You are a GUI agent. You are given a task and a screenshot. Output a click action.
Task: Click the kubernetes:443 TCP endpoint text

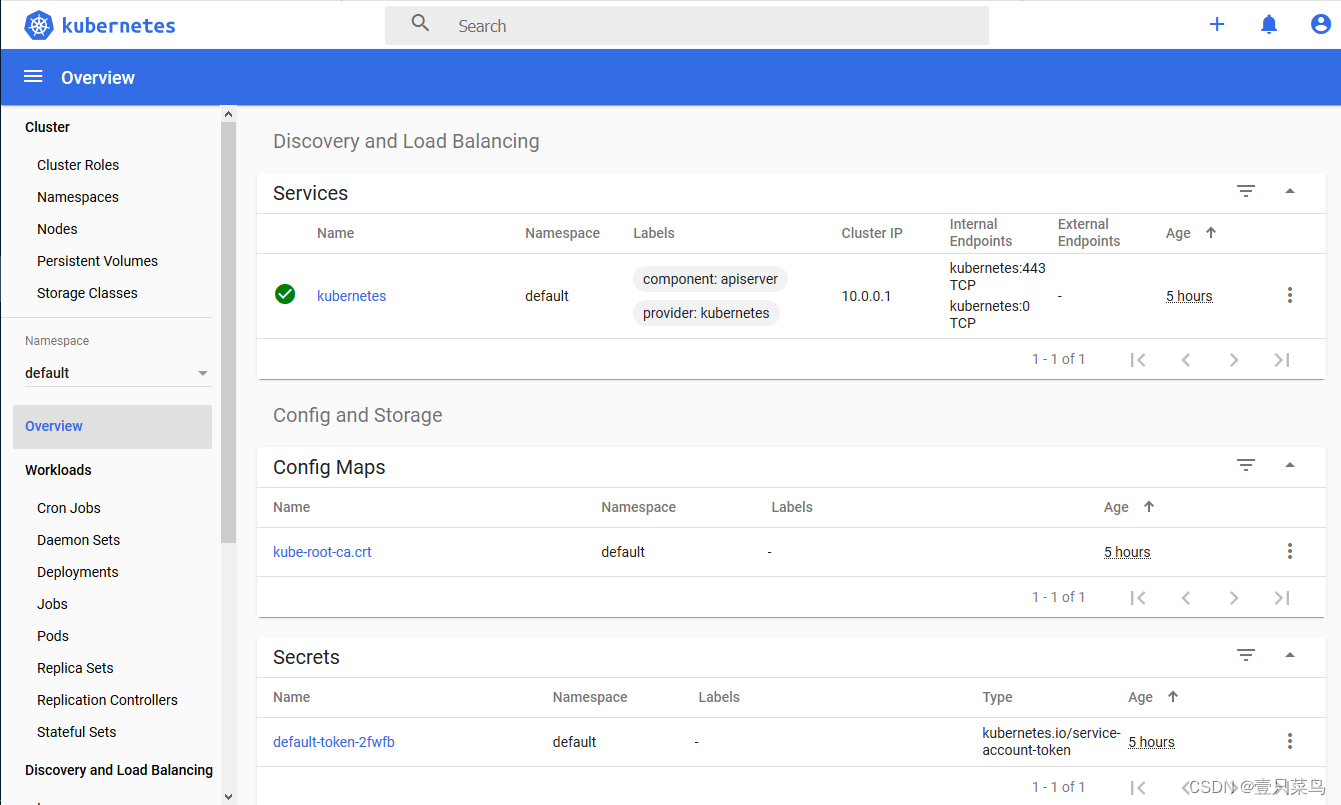pyautogui.click(x=997, y=276)
